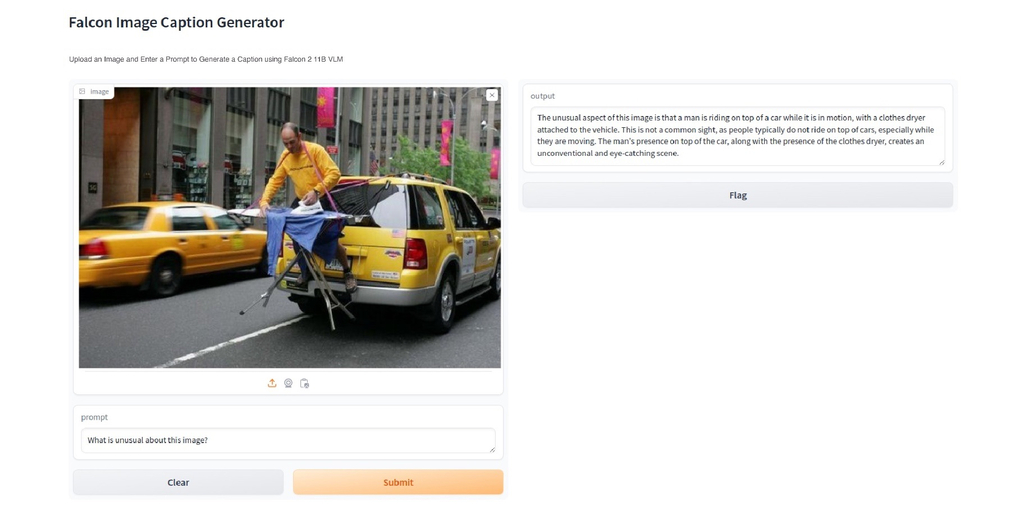Flag the generated output

(738, 195)
